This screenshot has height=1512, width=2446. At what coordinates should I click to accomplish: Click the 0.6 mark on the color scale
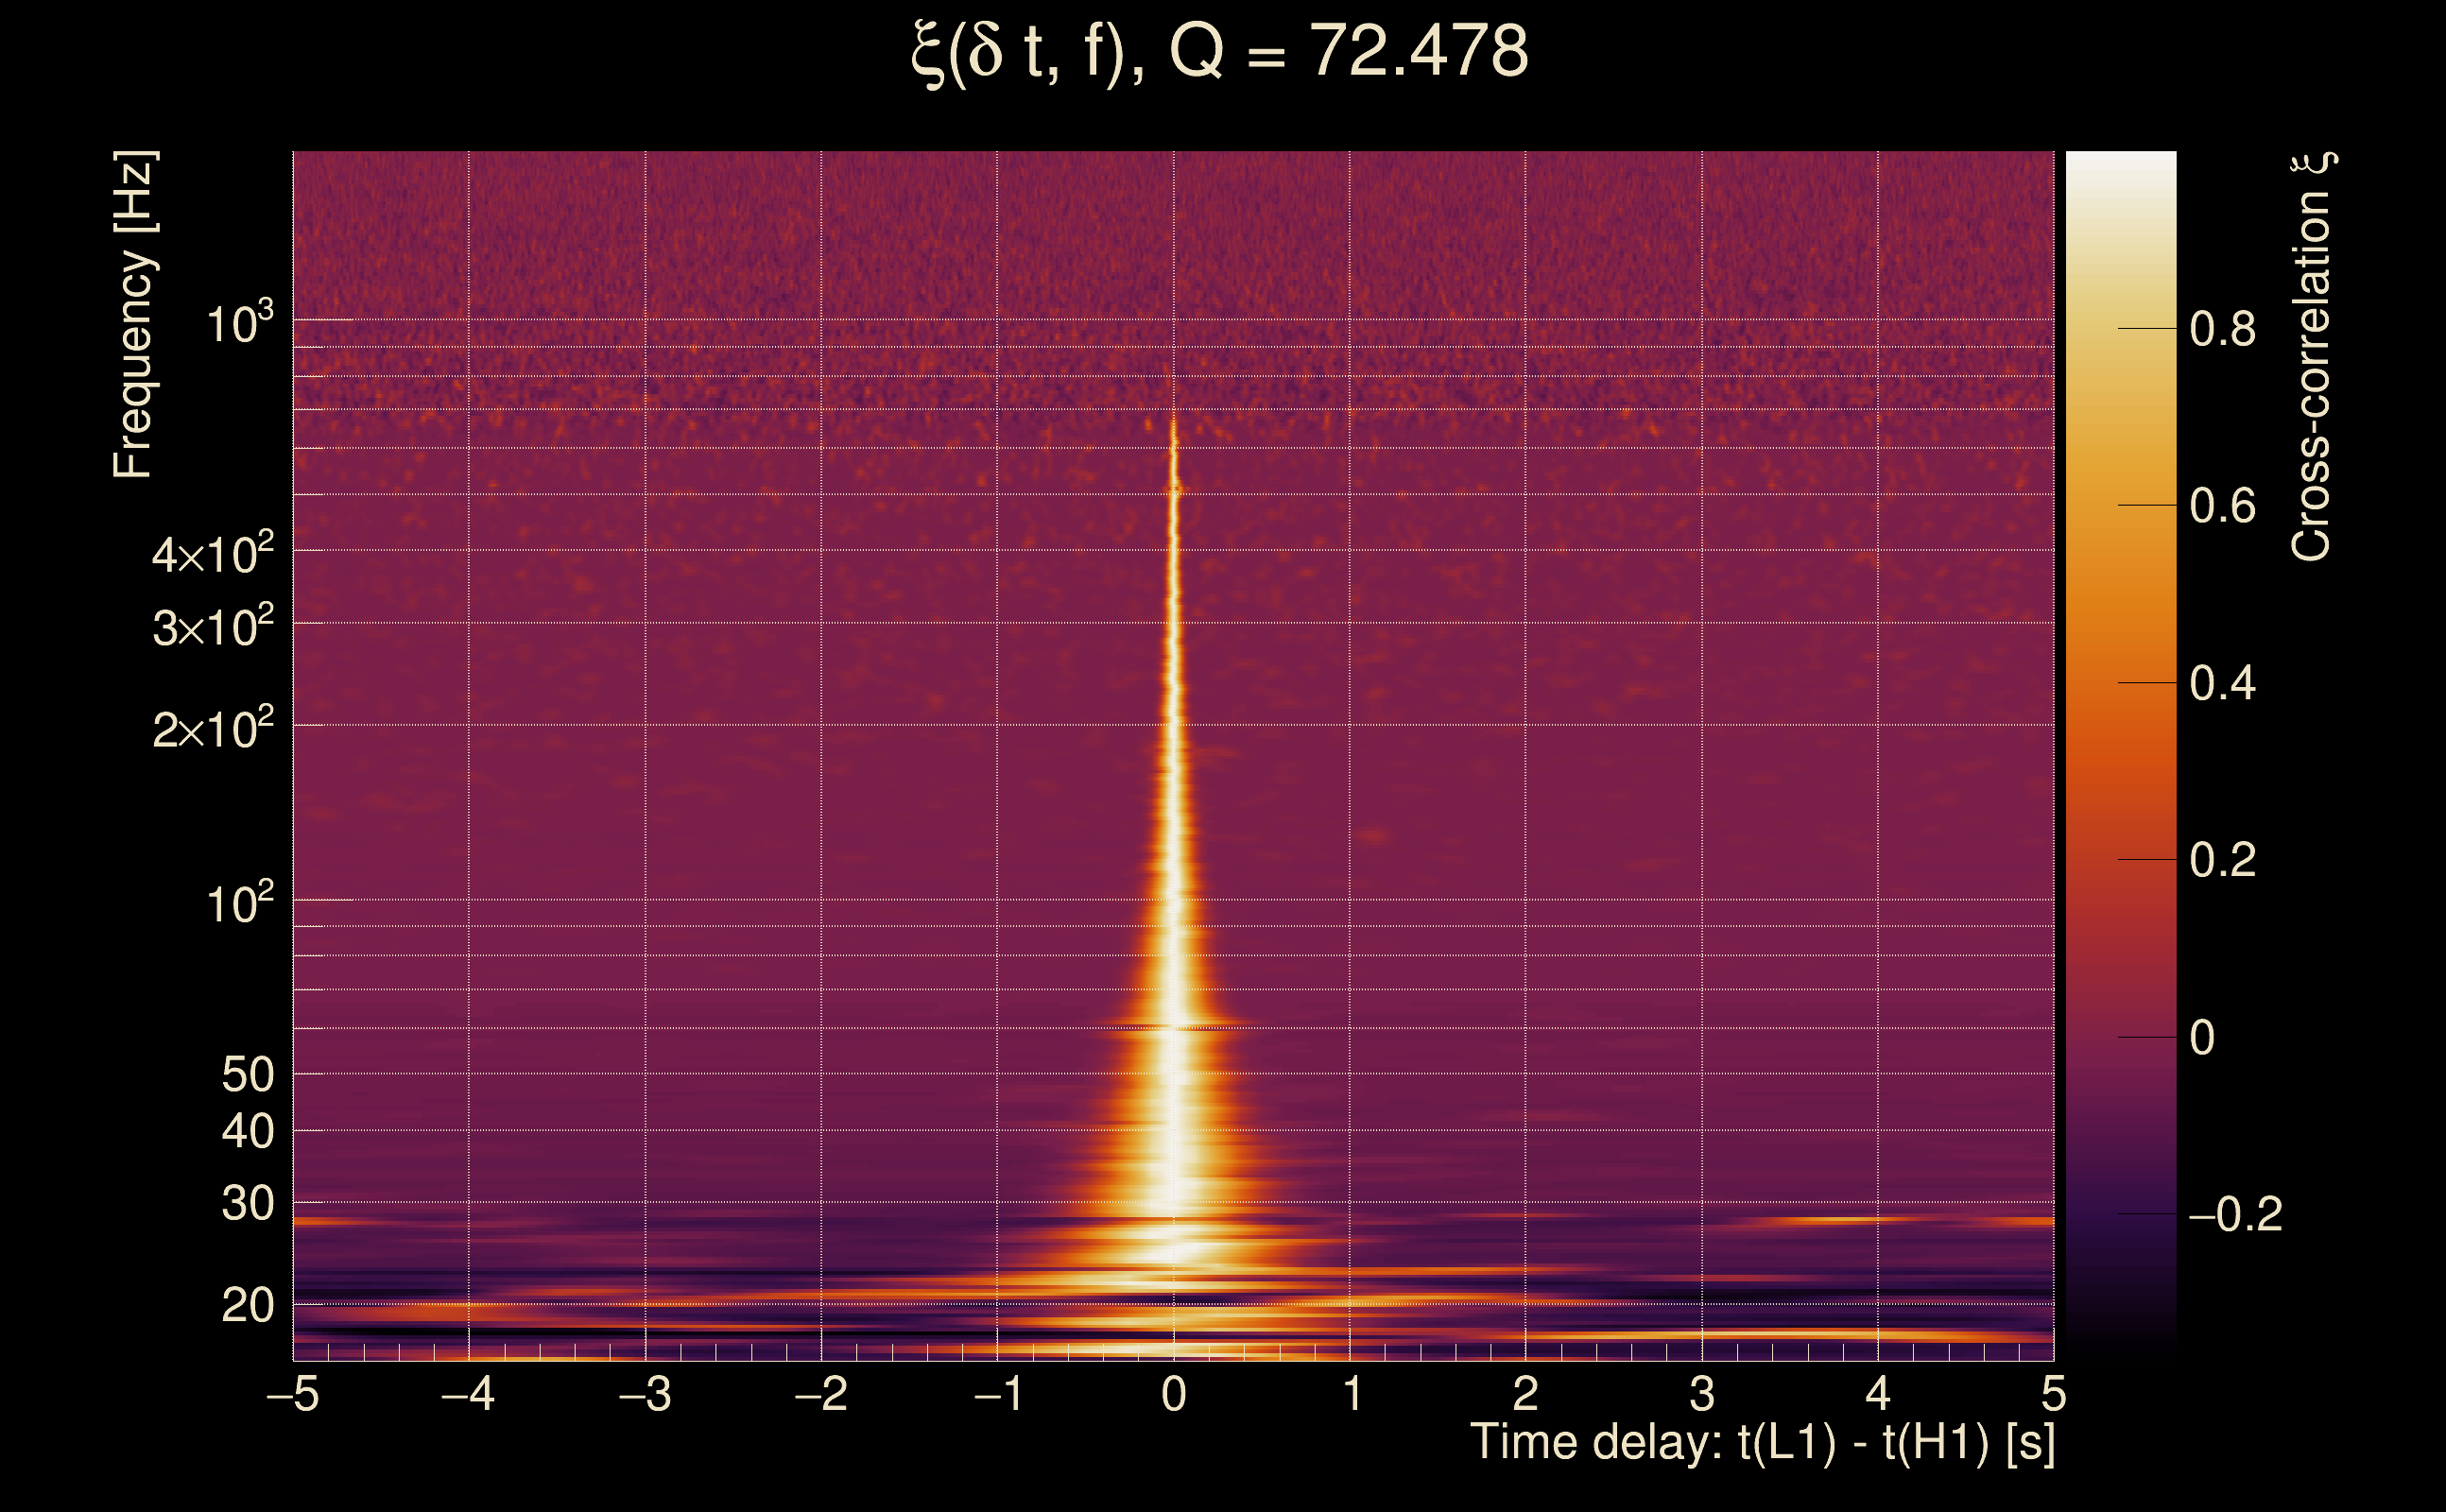(2222, 506)
